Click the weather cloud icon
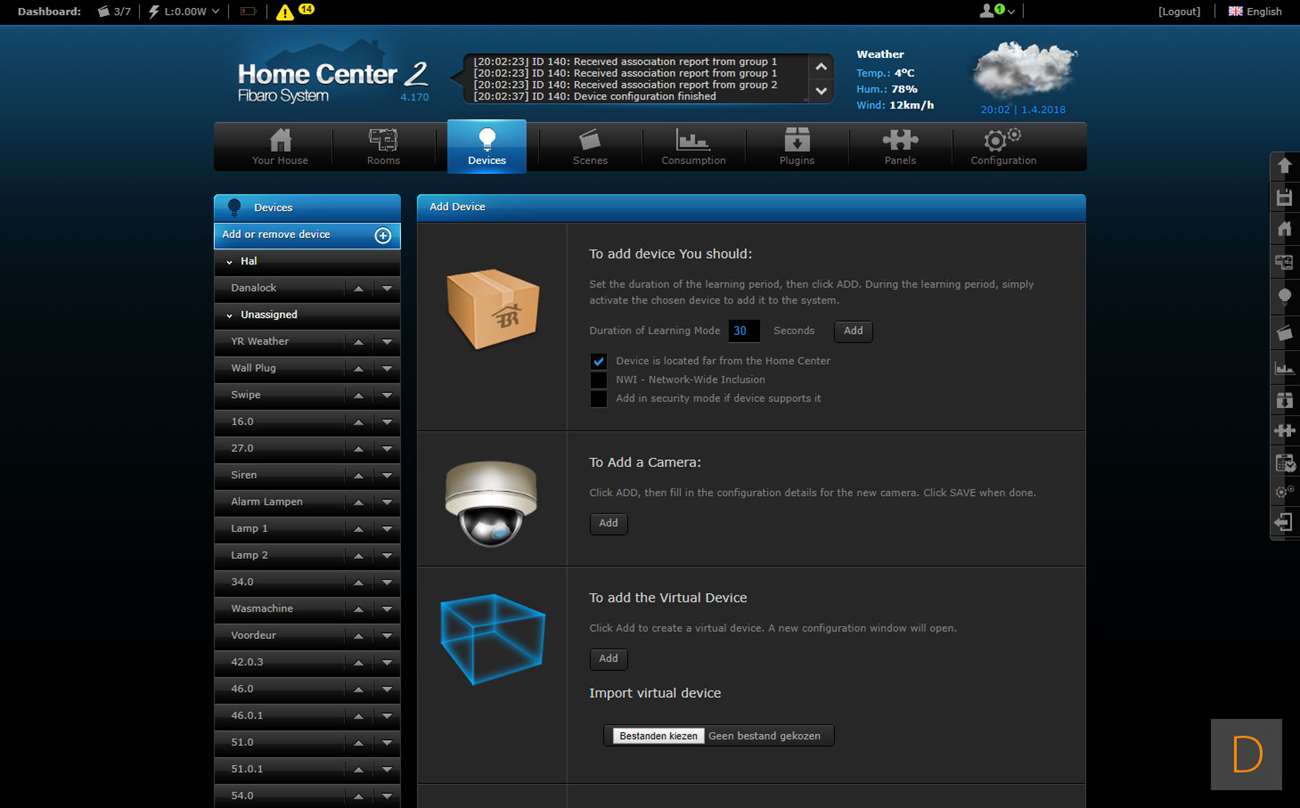The image size is (1300, 808). click(1023, 70)
